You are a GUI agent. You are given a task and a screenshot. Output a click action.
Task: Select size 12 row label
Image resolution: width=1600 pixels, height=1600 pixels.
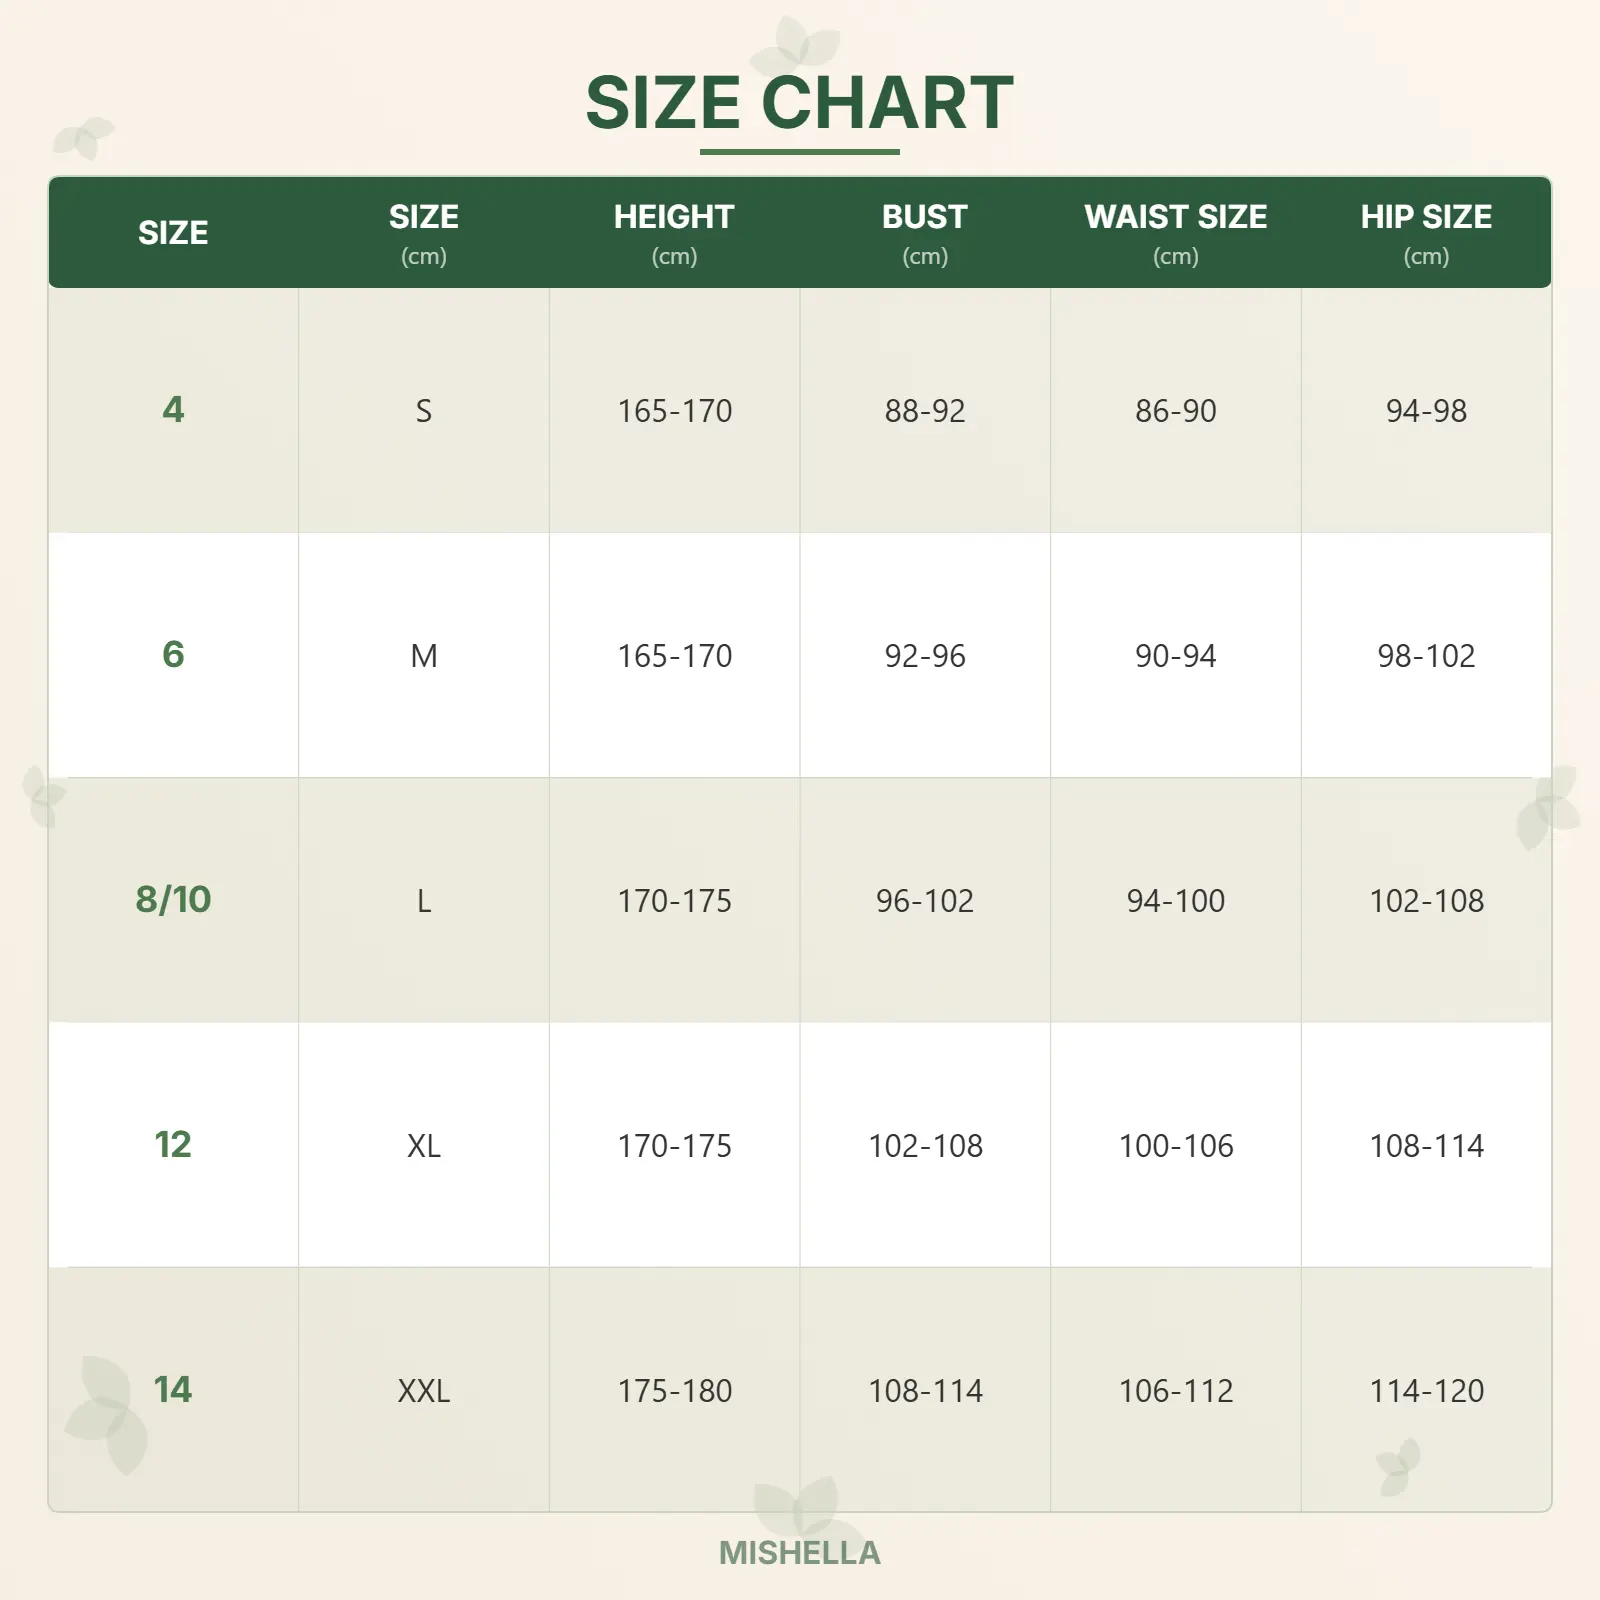coord(173,1144)
